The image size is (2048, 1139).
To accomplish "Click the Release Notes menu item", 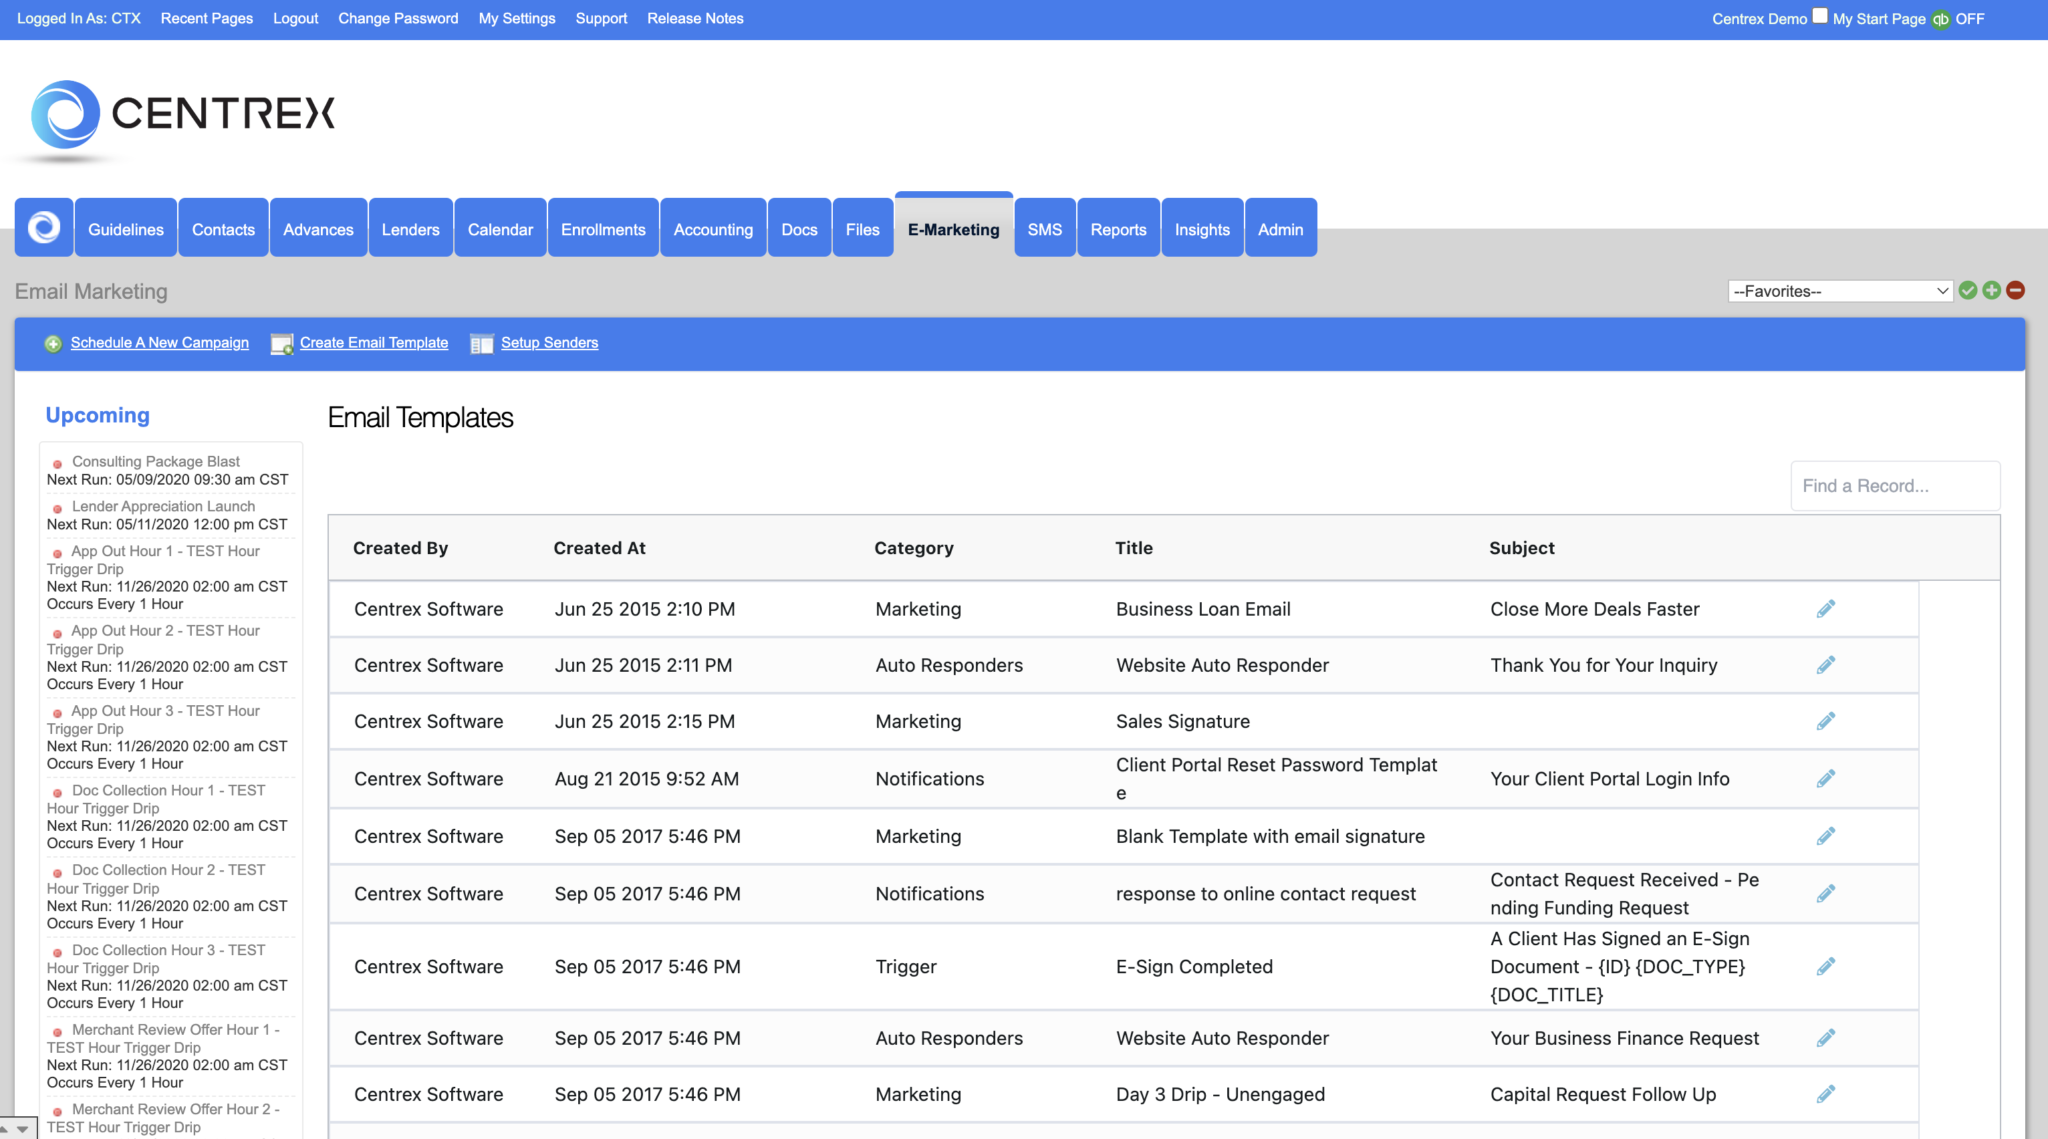I will click(695, 18).
